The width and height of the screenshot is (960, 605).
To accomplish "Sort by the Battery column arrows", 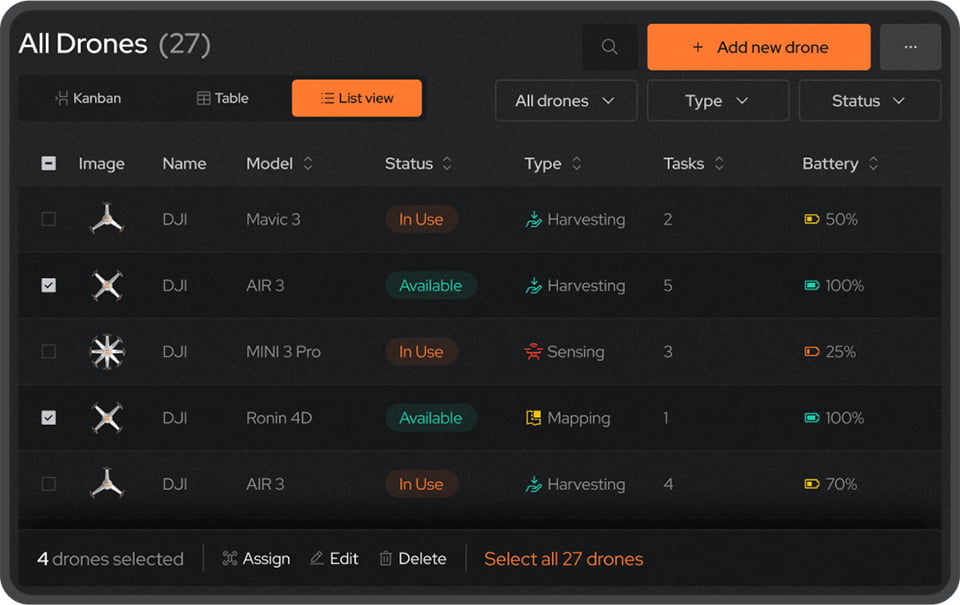I will coord(873,163).
